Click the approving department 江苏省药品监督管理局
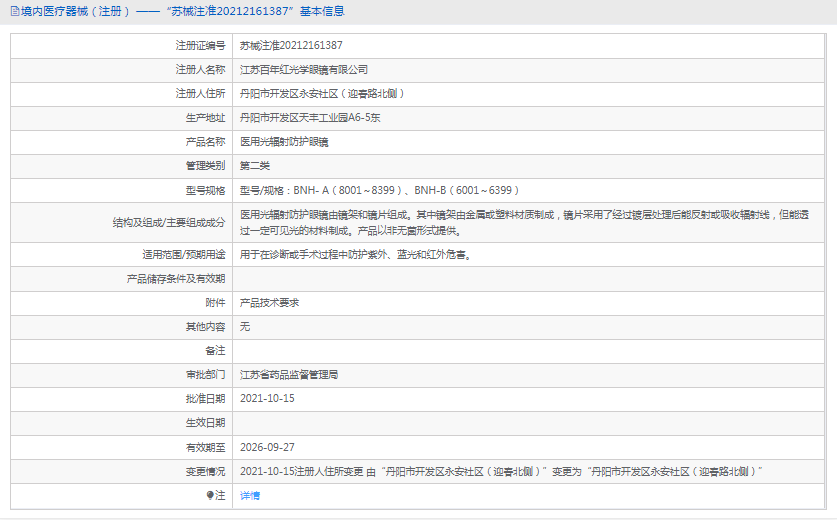 pos(289,374)
